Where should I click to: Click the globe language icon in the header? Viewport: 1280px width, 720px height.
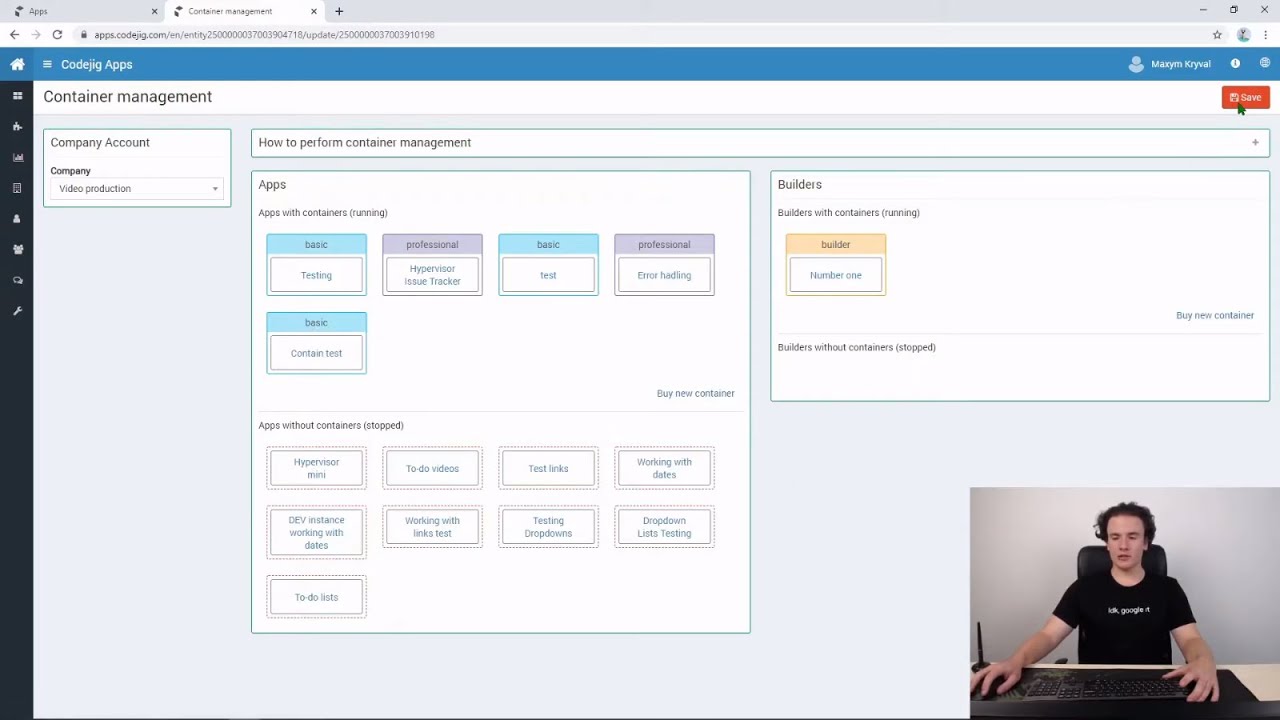(1265, 63)
